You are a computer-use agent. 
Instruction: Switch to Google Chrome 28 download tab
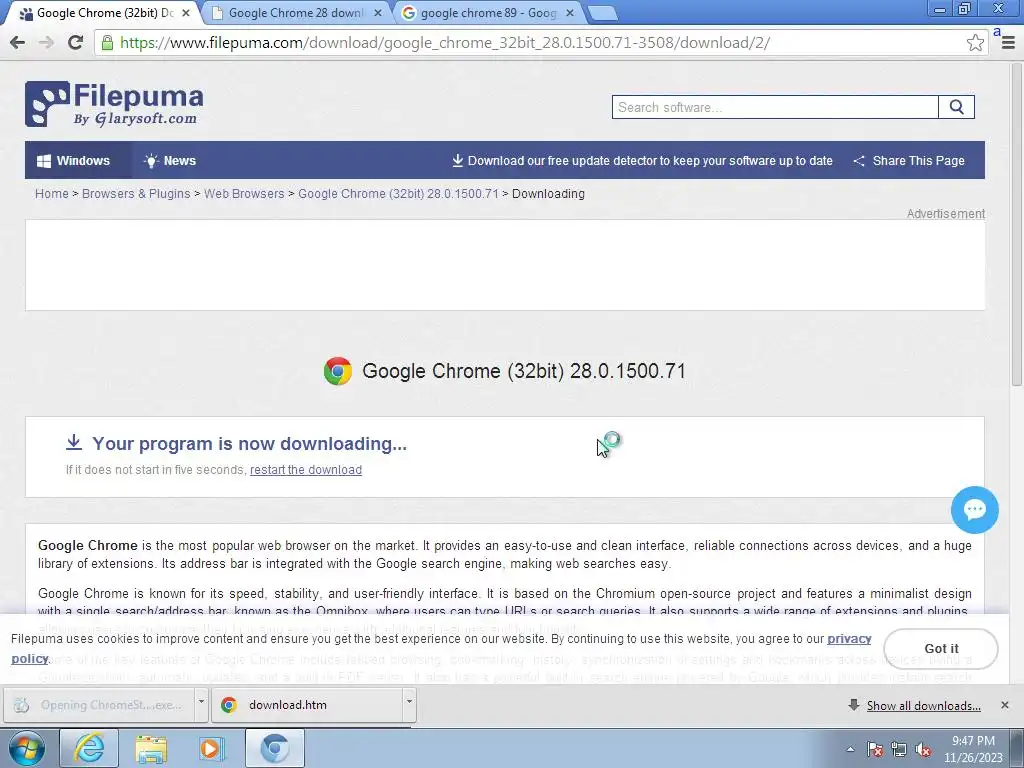click(295, 13)
